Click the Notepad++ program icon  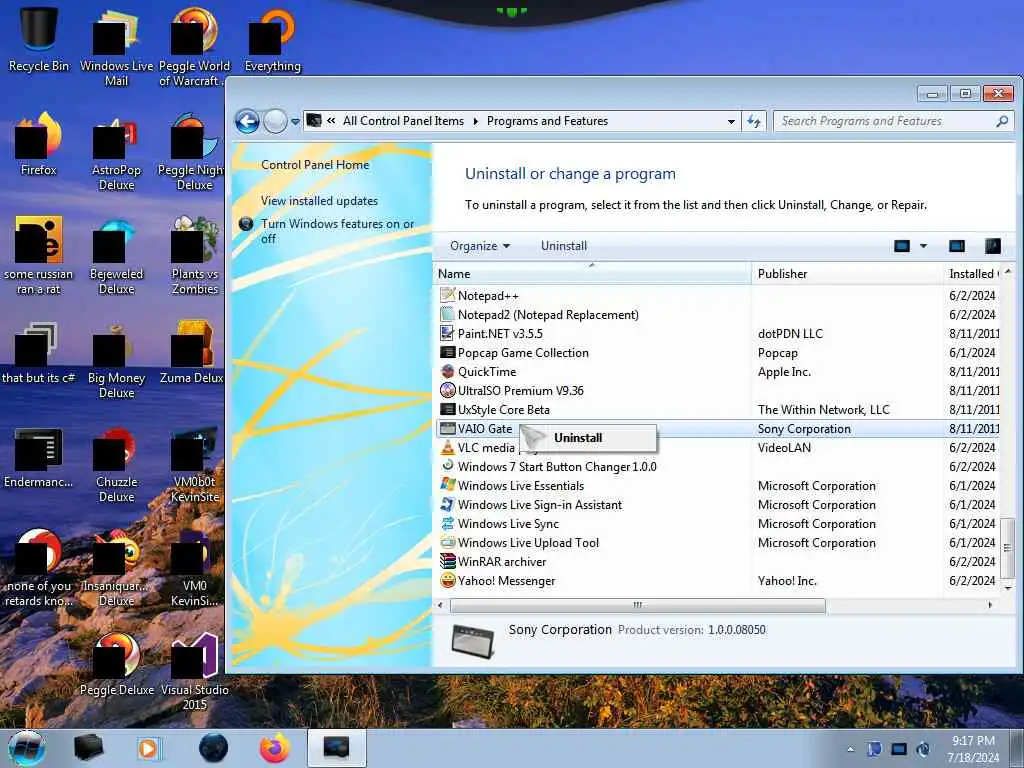(447, 295)
